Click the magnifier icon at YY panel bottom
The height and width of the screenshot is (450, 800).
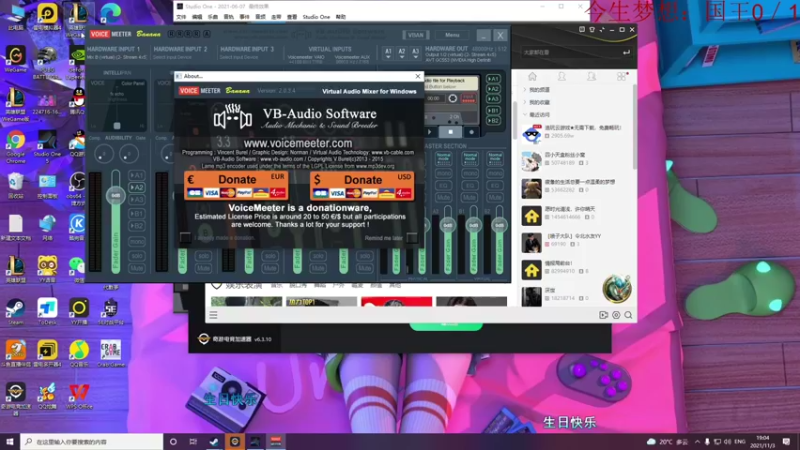pyautogui.click(x=629, y=315)
